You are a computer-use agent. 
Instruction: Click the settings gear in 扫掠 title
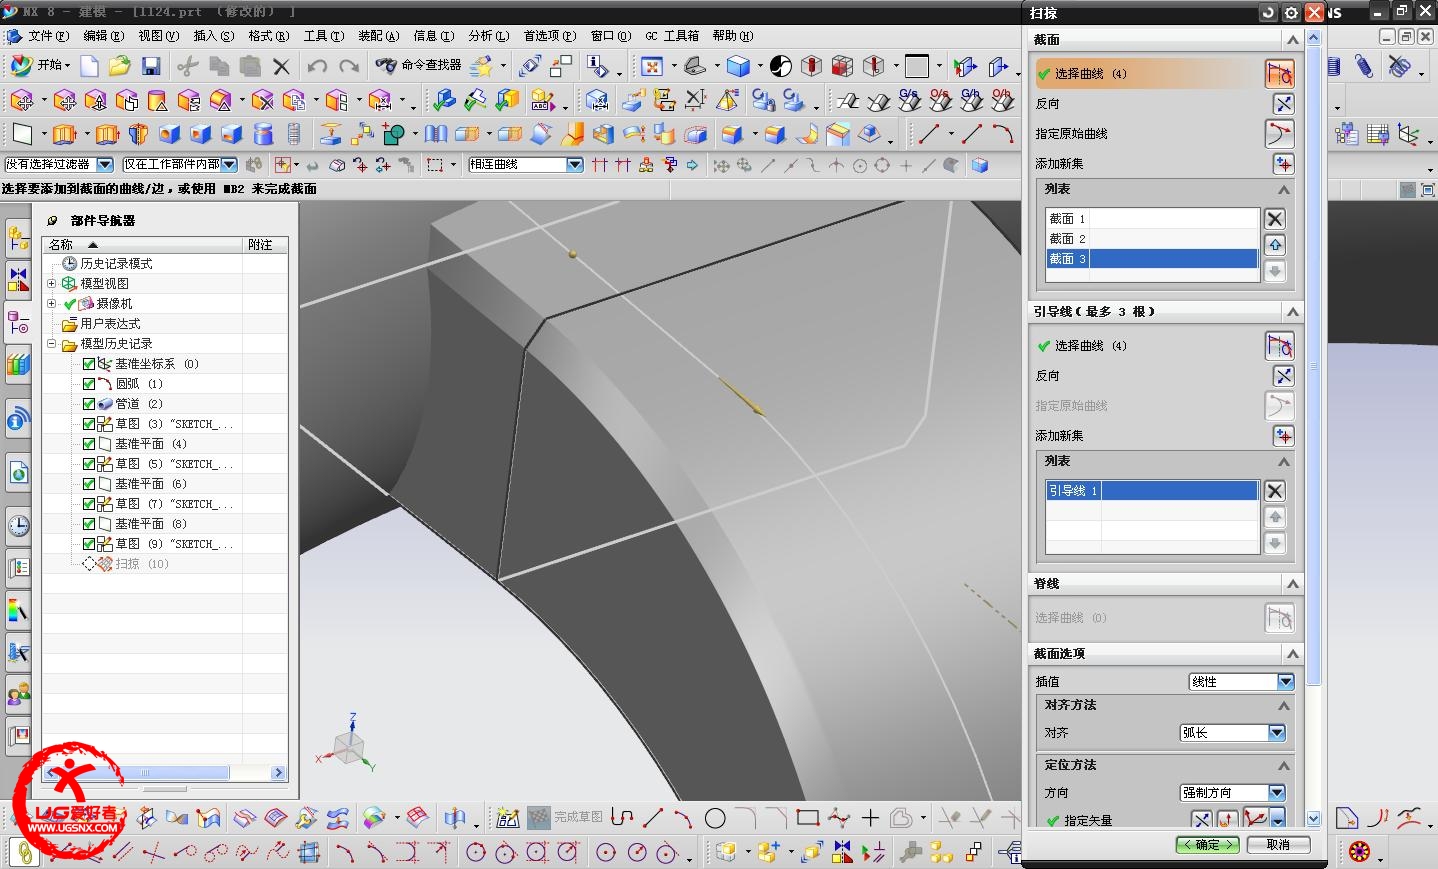tap(1291, 12)
